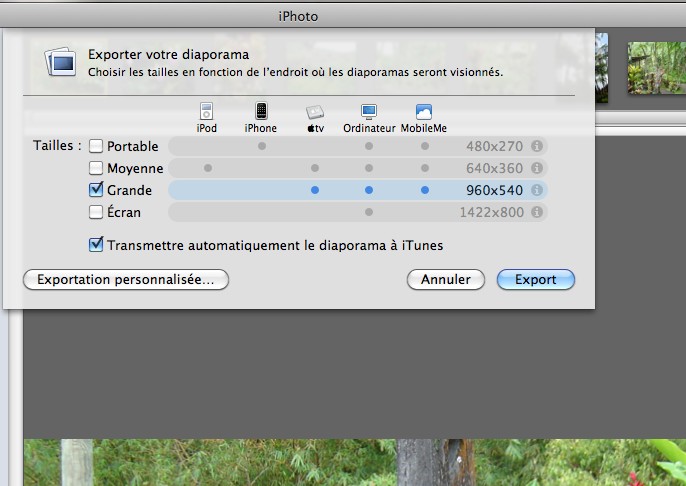
Task: Show info for 960x540 size
Action: (537, 190)
